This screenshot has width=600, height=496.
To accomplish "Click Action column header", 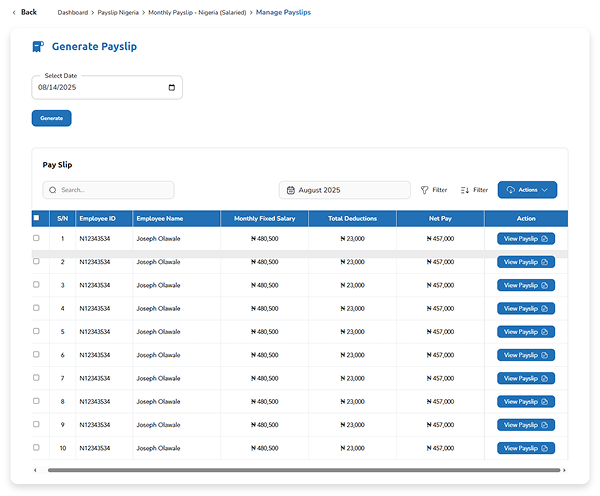I will (526, 219).
